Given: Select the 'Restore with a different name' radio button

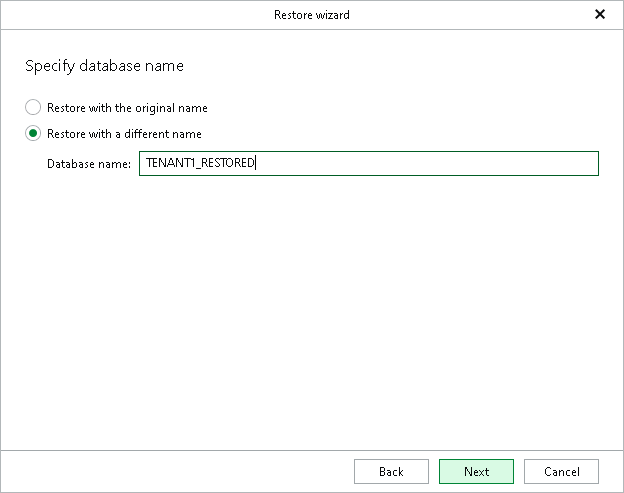Looking at the screenshot, I should (33, 133).
